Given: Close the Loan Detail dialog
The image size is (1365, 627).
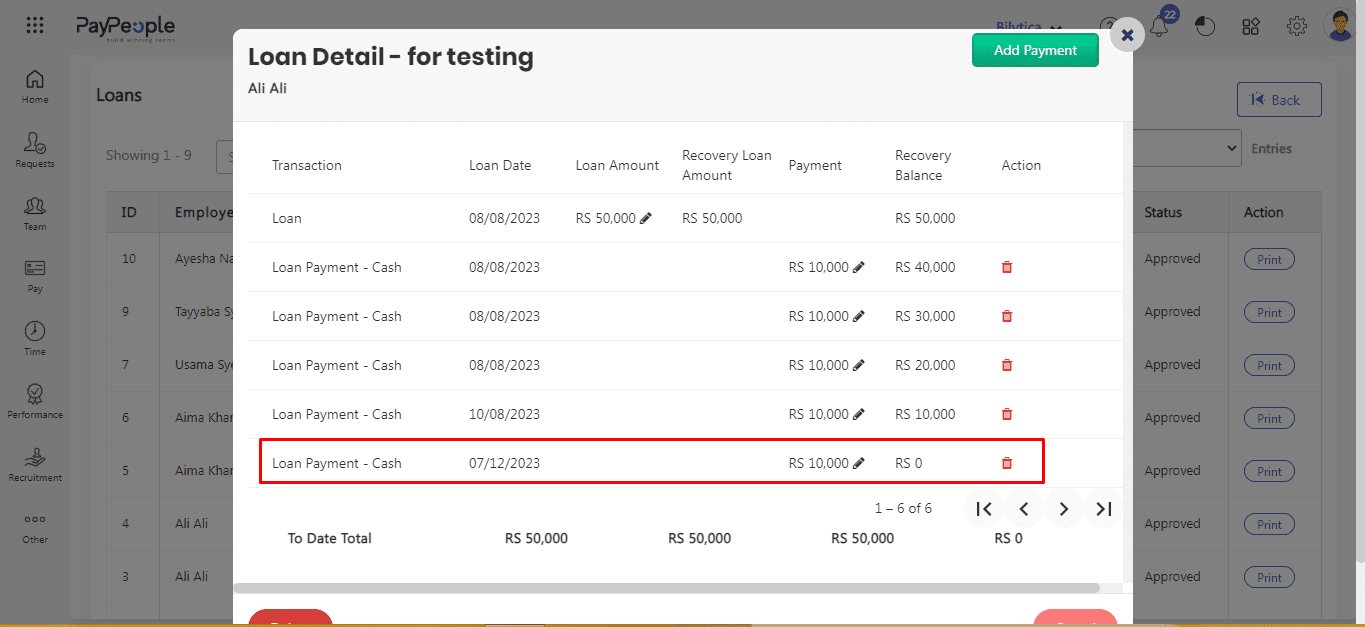Looking at the screenshot, I should 1127,35.
